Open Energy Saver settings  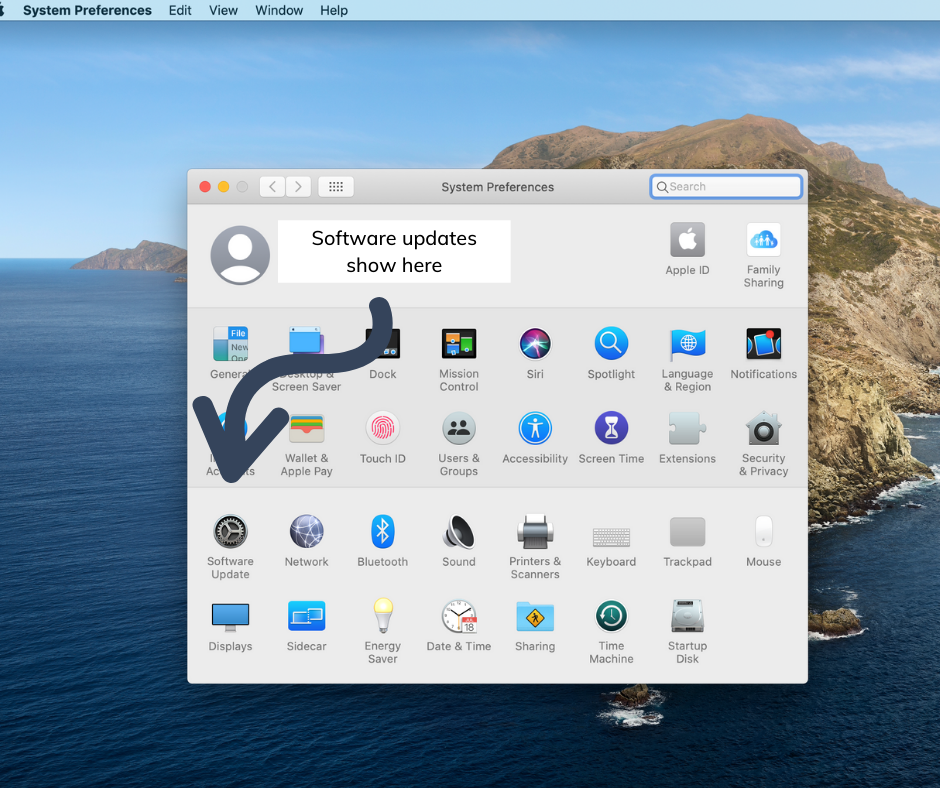[382, 616]
